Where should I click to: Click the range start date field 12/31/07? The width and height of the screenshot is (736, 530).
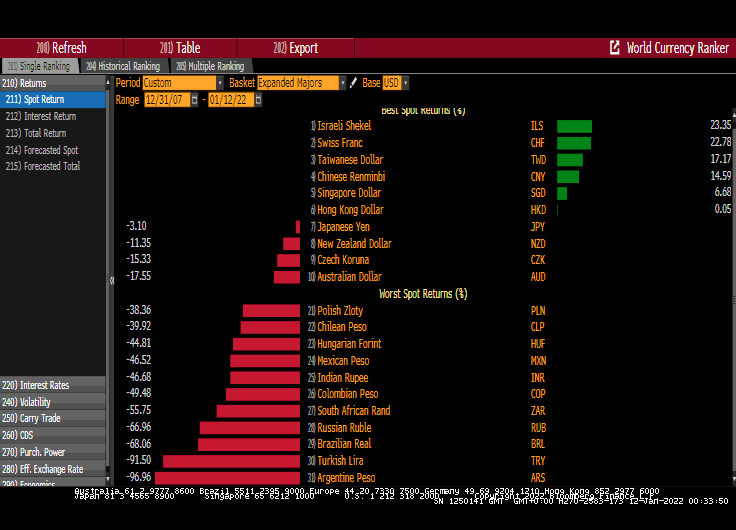167,100
